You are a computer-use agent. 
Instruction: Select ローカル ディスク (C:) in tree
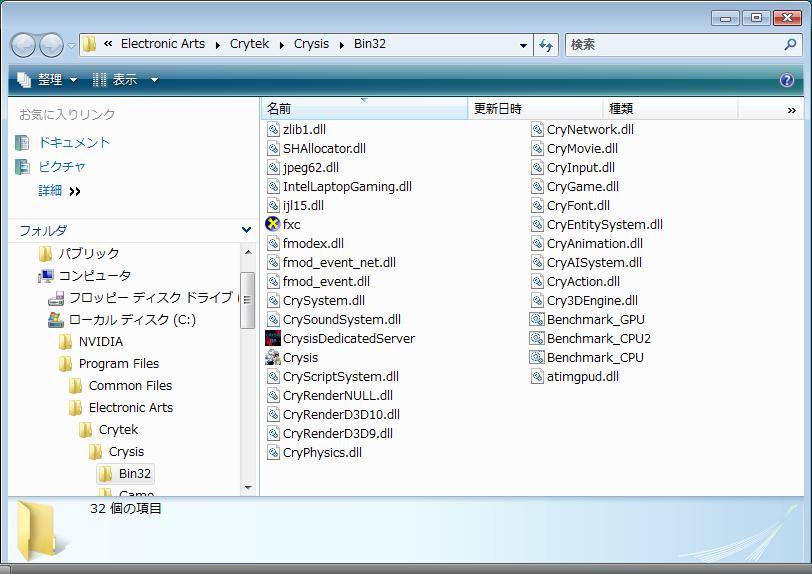[132, 320]
